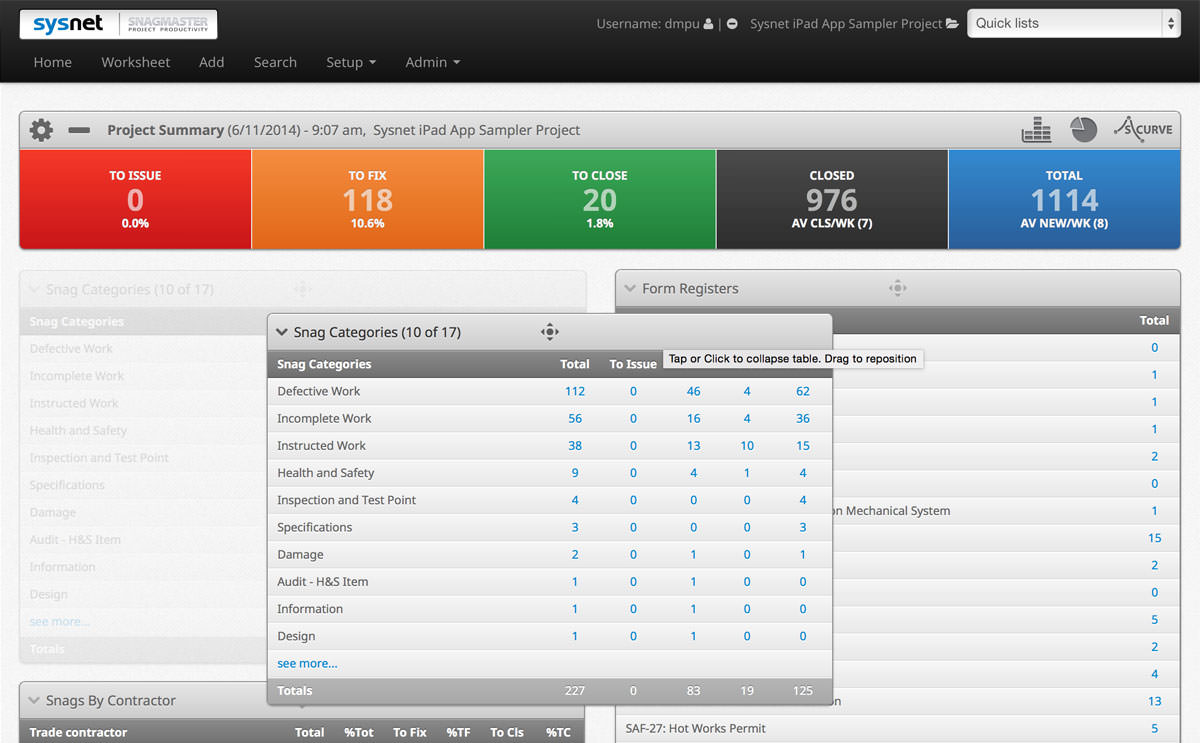Click the orange To Fix tile
Screen dimensions: 1200x743
point(368,199)
